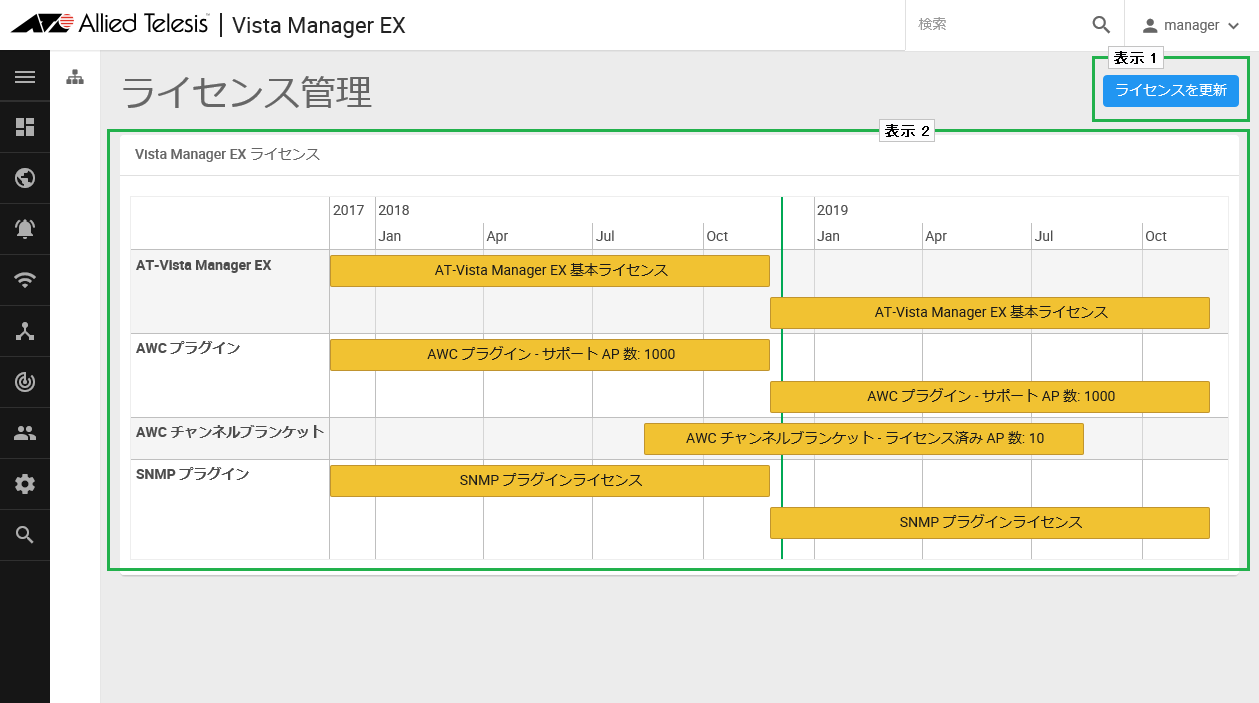Open the wireless Wi-Fi icon in sidebar
This screenshot has width=1259, height=703.
(25, 280)
